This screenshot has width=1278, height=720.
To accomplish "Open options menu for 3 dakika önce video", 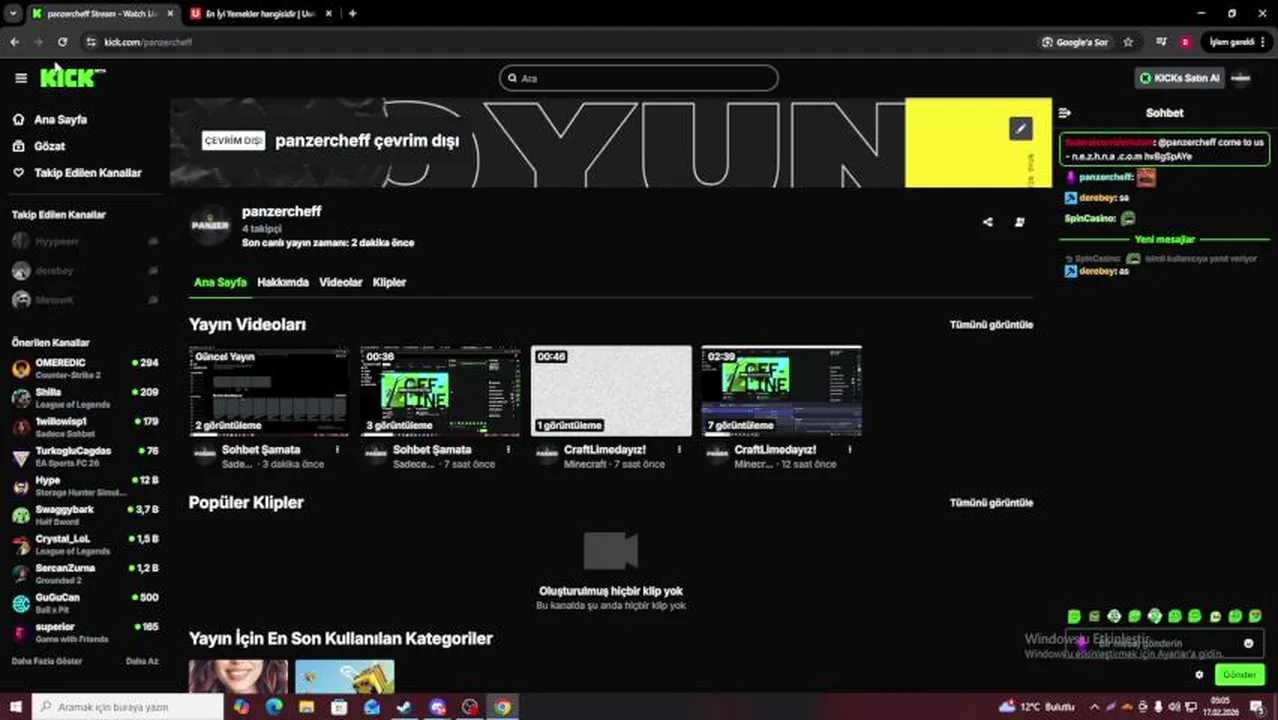I will (x=337, y=450).
